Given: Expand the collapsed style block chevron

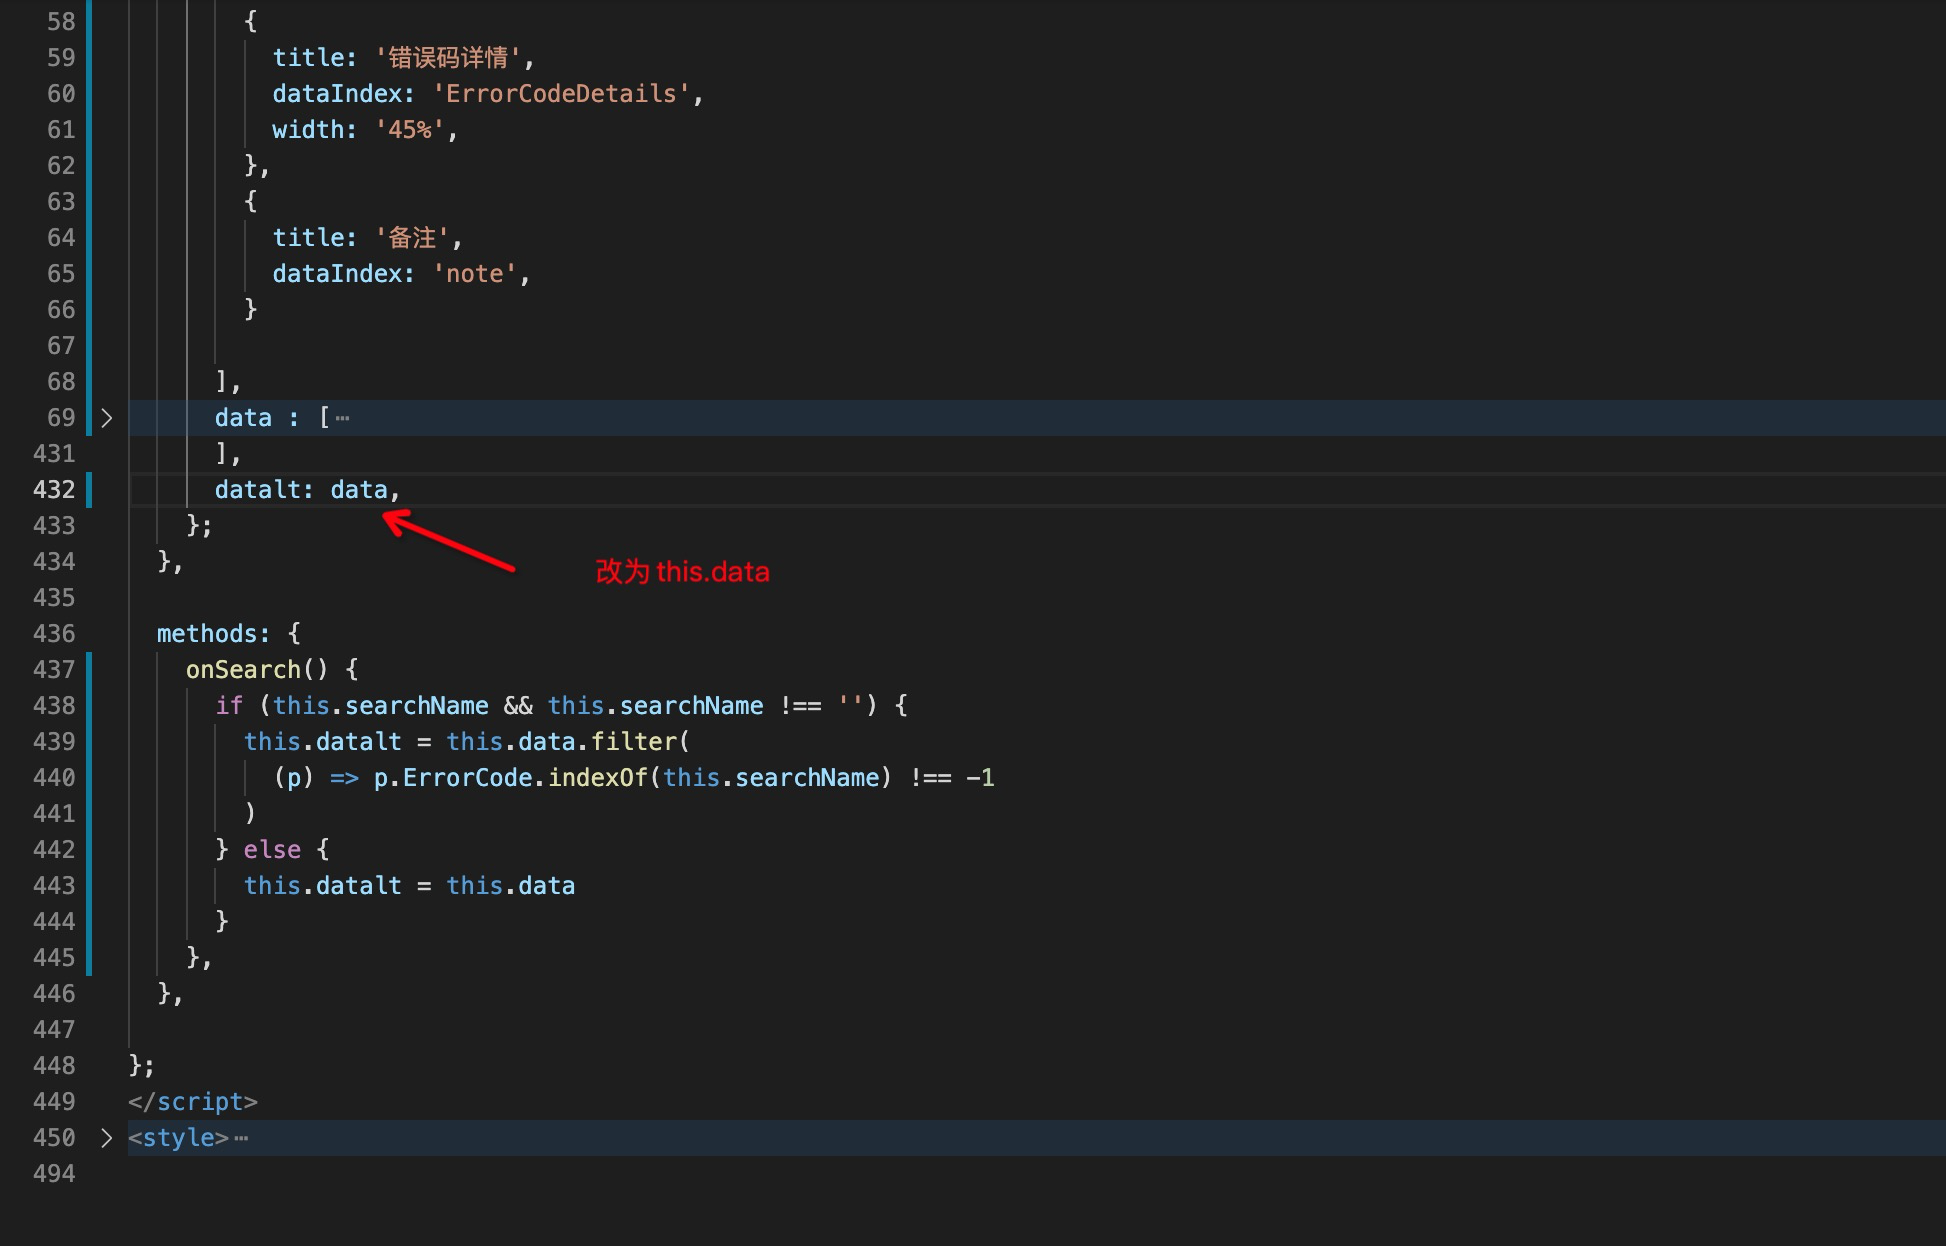Looking at the screenshot, I should (107, 1138).
